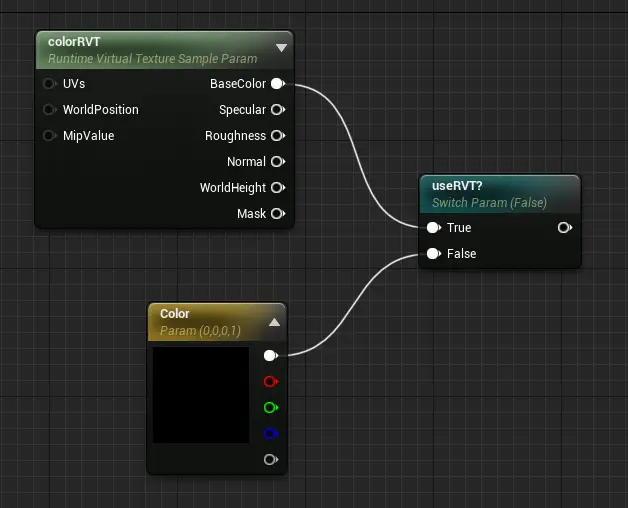Collapse the Color node preview arrow
Image resolution: width=628 pixels, height=508 pixels.
(x=274, y=322)
